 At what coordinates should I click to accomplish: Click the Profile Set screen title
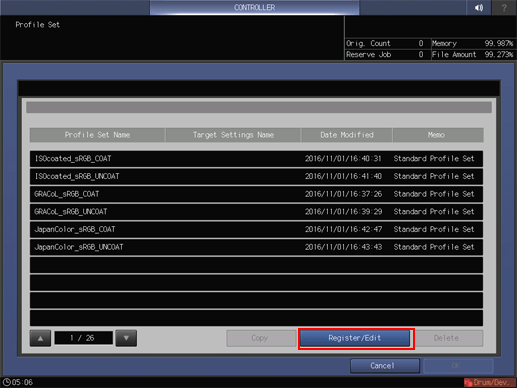point(38,25)
